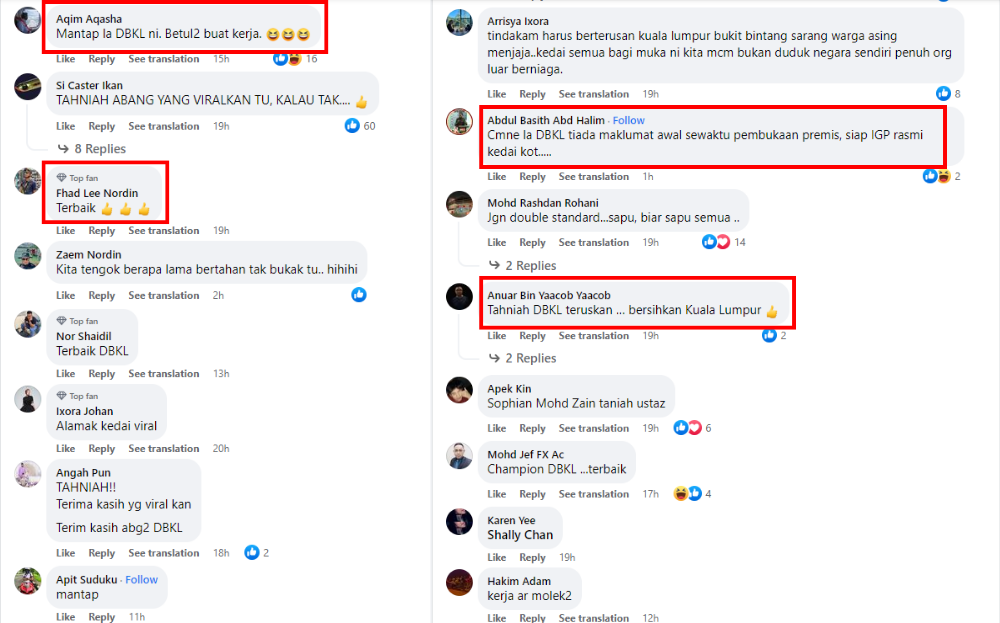The width and height of the screenshot is (1000, 623).
Task: Open Abdul Basith Abd Halim's profile photo
Action: click(459, 121)
